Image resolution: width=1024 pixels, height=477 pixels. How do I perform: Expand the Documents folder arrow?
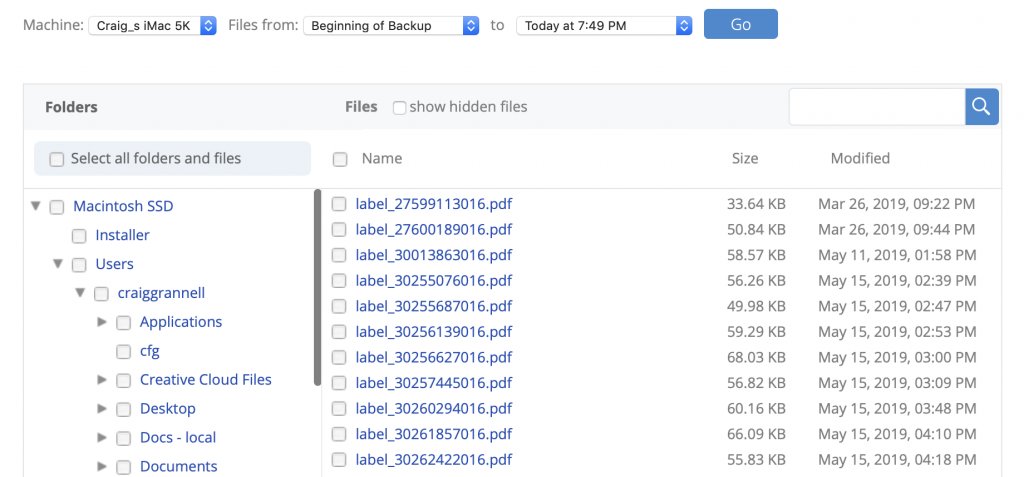pyautogui.click(x=102, y=466)
